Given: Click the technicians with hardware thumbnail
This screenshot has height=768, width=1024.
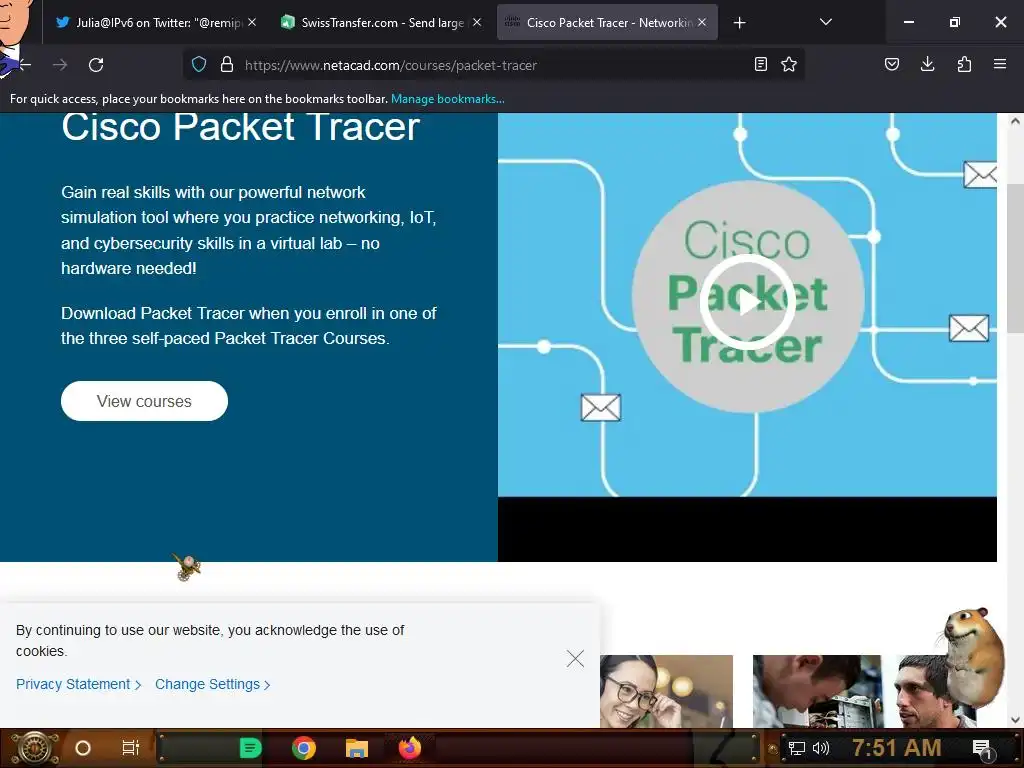Looking at the screenshot, I should point(863,692).
